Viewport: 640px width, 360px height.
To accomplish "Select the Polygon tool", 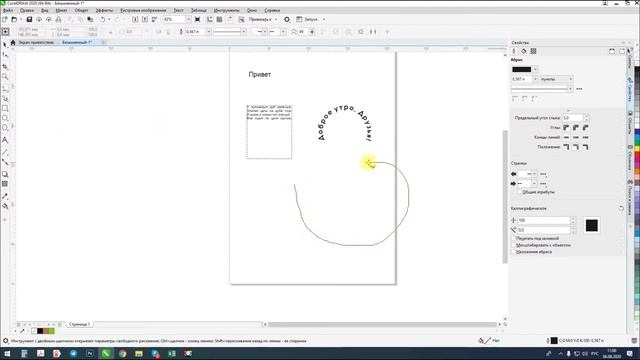I will tap(5, 128).
